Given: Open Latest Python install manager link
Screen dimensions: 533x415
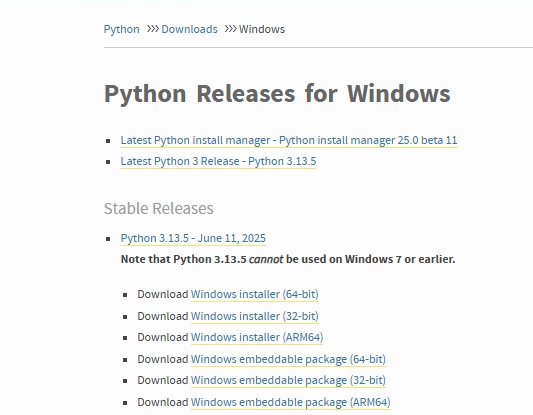Looking at the screenshot, I should (x=289, y=140).
